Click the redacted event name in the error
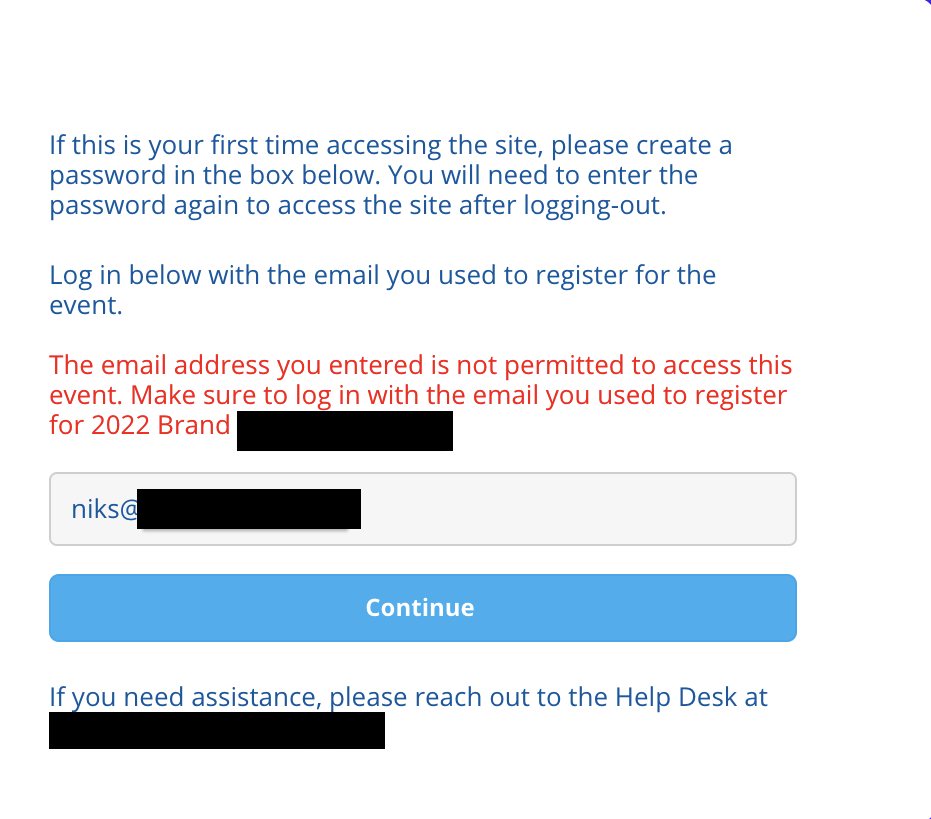 [x=344, y=430]
